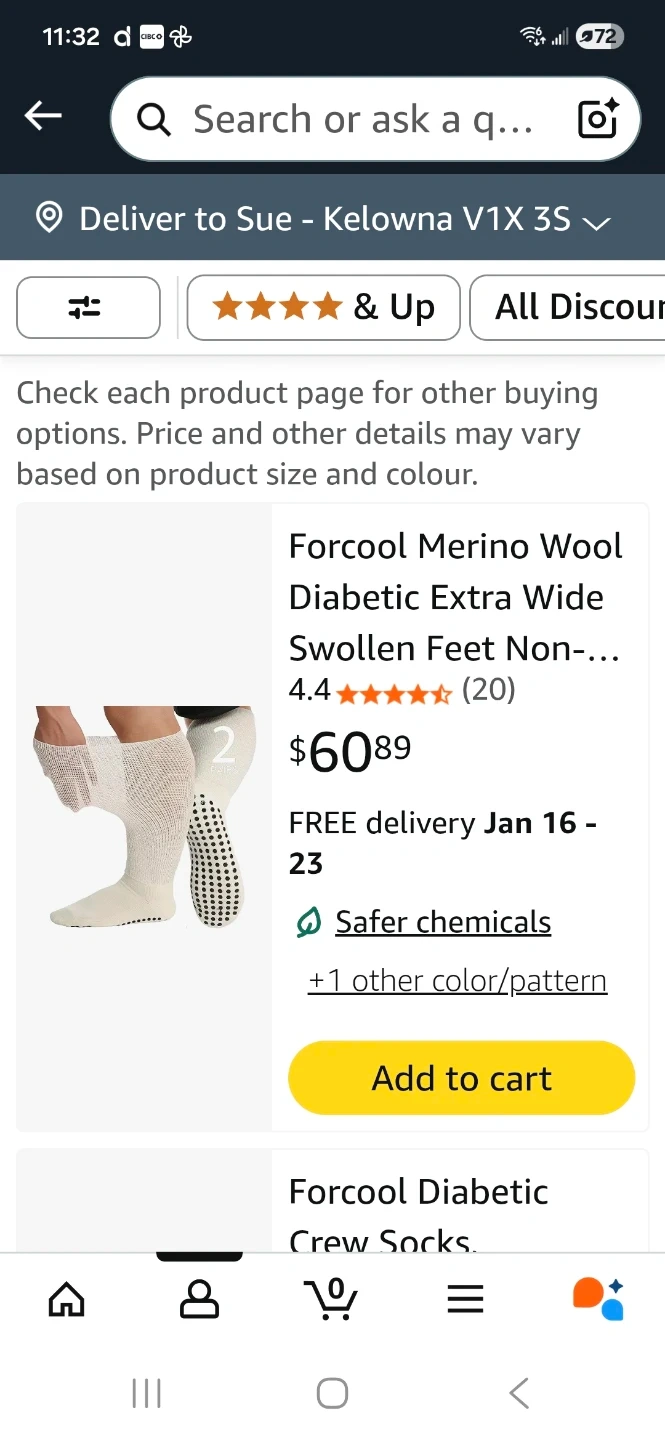Image resolution: width=665 pixels, height=1440 pixels.
Task: Open the hamburger menu icon
Action: point(465,1298)
